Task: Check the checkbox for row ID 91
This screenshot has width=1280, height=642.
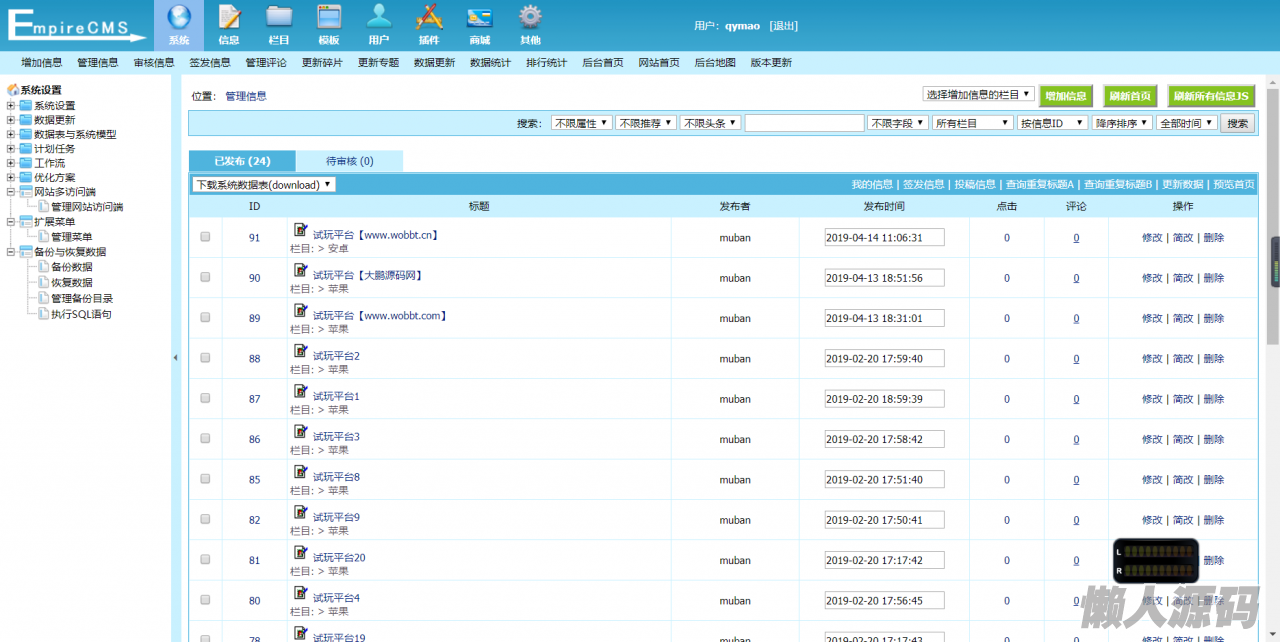Action: 205,237
